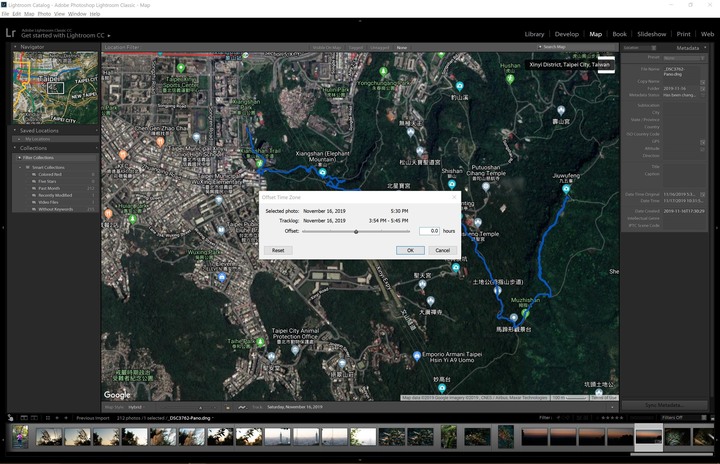The height and width of the screenshot is (464, 720).
Task: Open the Slideshow module
Action: pyautogui.click(x=651, y=34)
